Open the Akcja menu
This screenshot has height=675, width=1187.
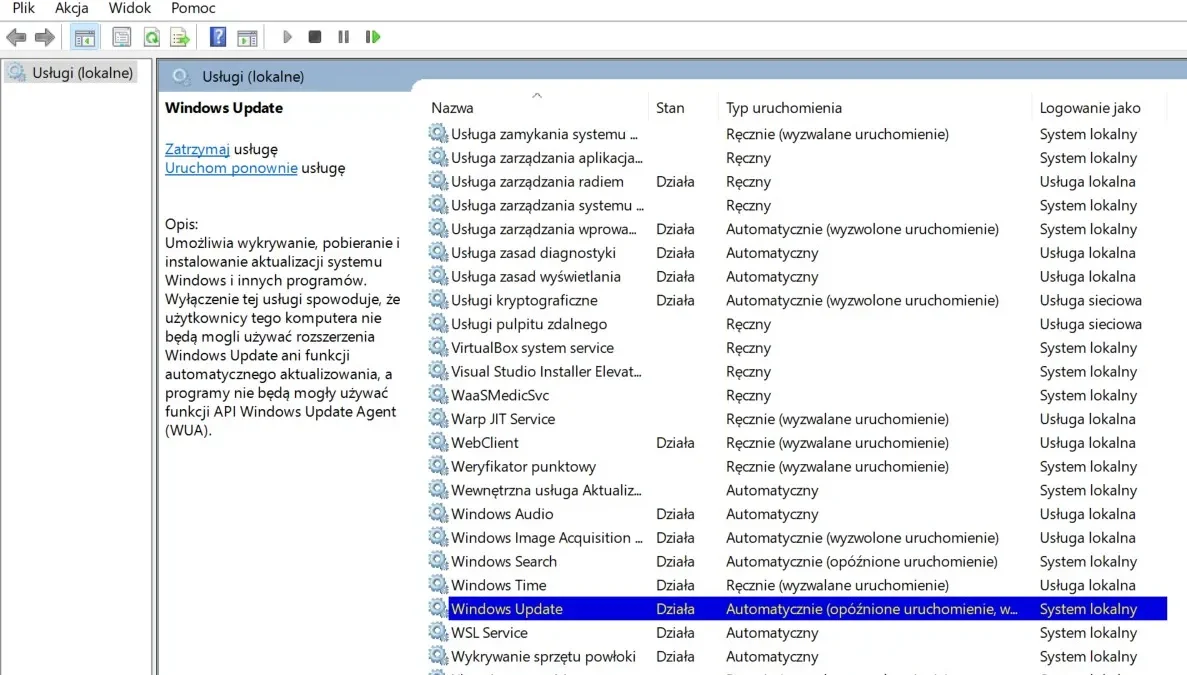71,8
